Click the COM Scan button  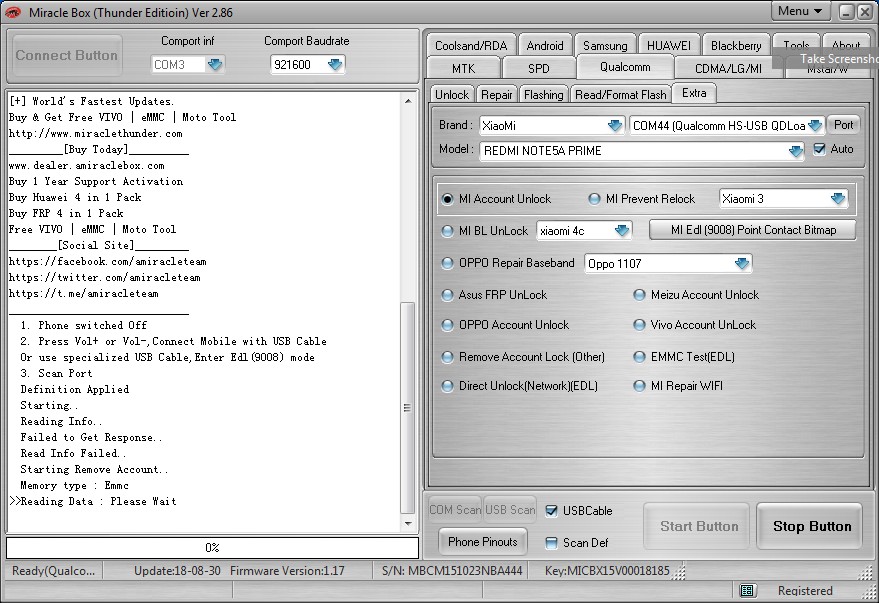coord(455,510)
